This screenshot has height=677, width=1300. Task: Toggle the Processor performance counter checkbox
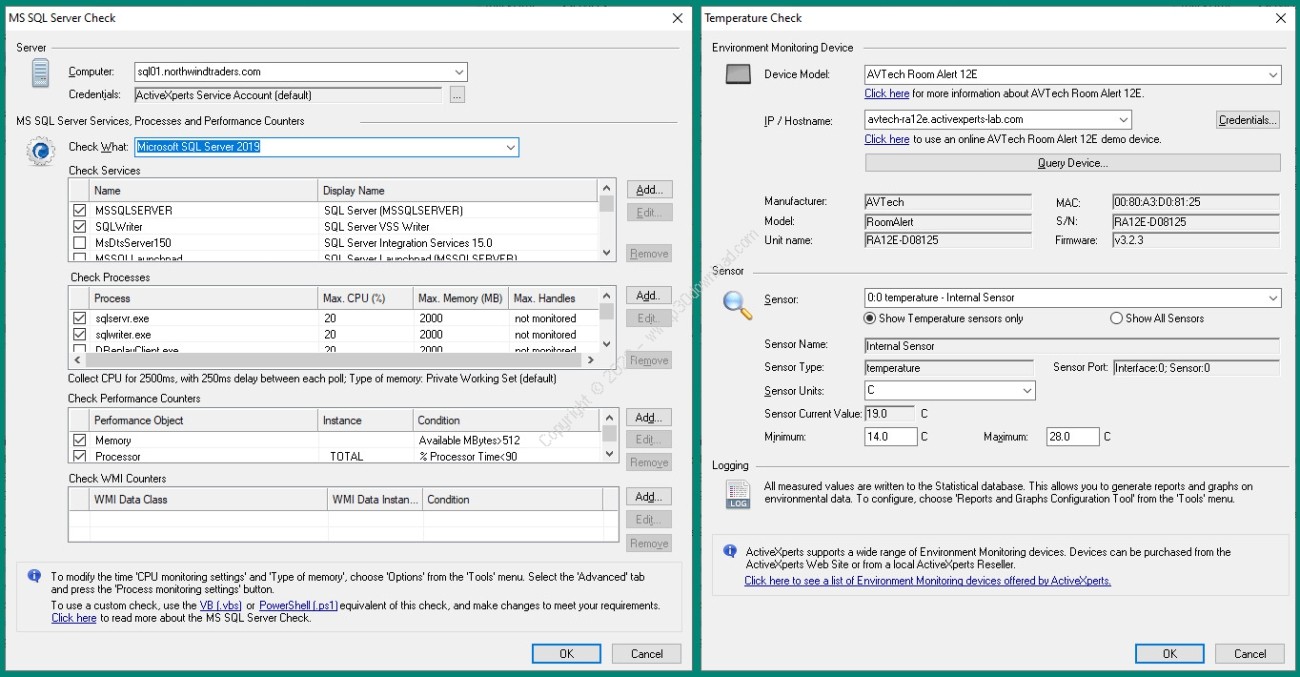(x=79, y=456)
